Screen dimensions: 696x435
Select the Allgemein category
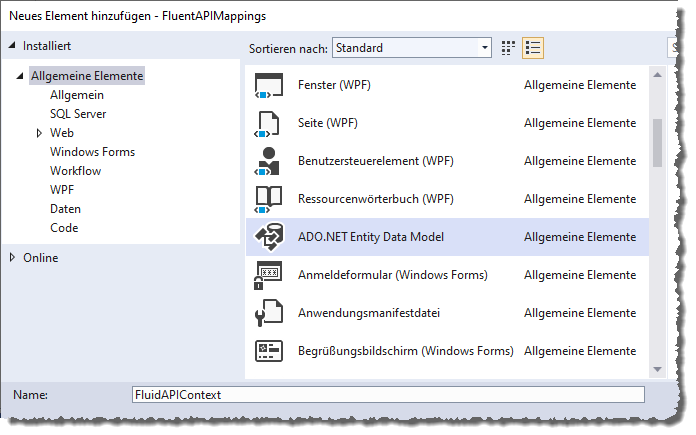pyautogui.click(x=77, y=95)
